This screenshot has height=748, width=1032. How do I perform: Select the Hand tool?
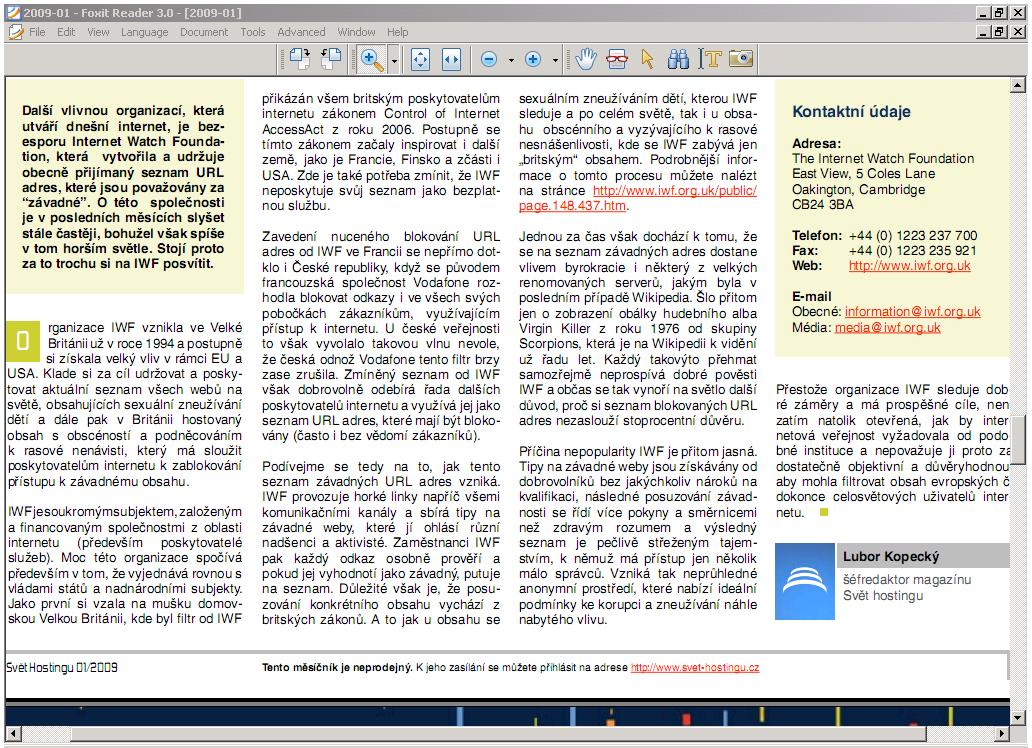click(586, 59)
